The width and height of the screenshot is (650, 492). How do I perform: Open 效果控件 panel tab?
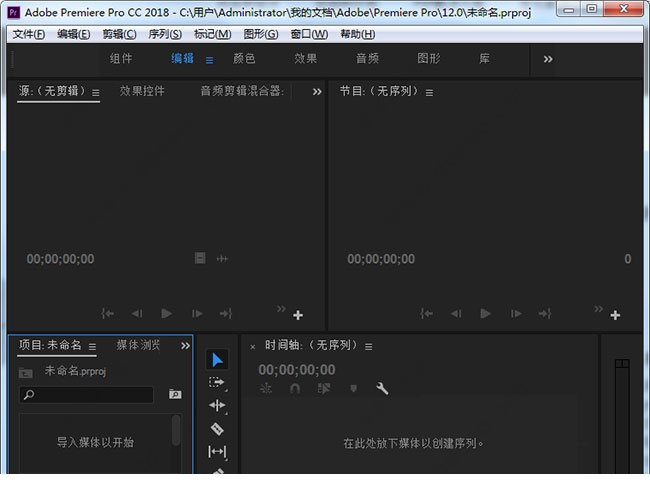coord(142,91)
